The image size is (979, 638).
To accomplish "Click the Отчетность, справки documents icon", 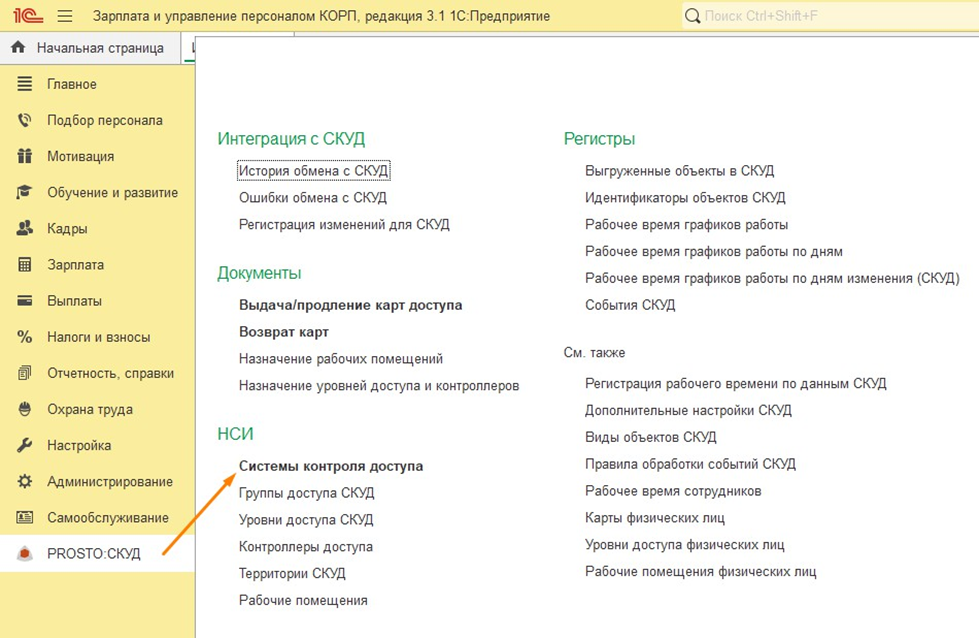I will tap(24, 373).
